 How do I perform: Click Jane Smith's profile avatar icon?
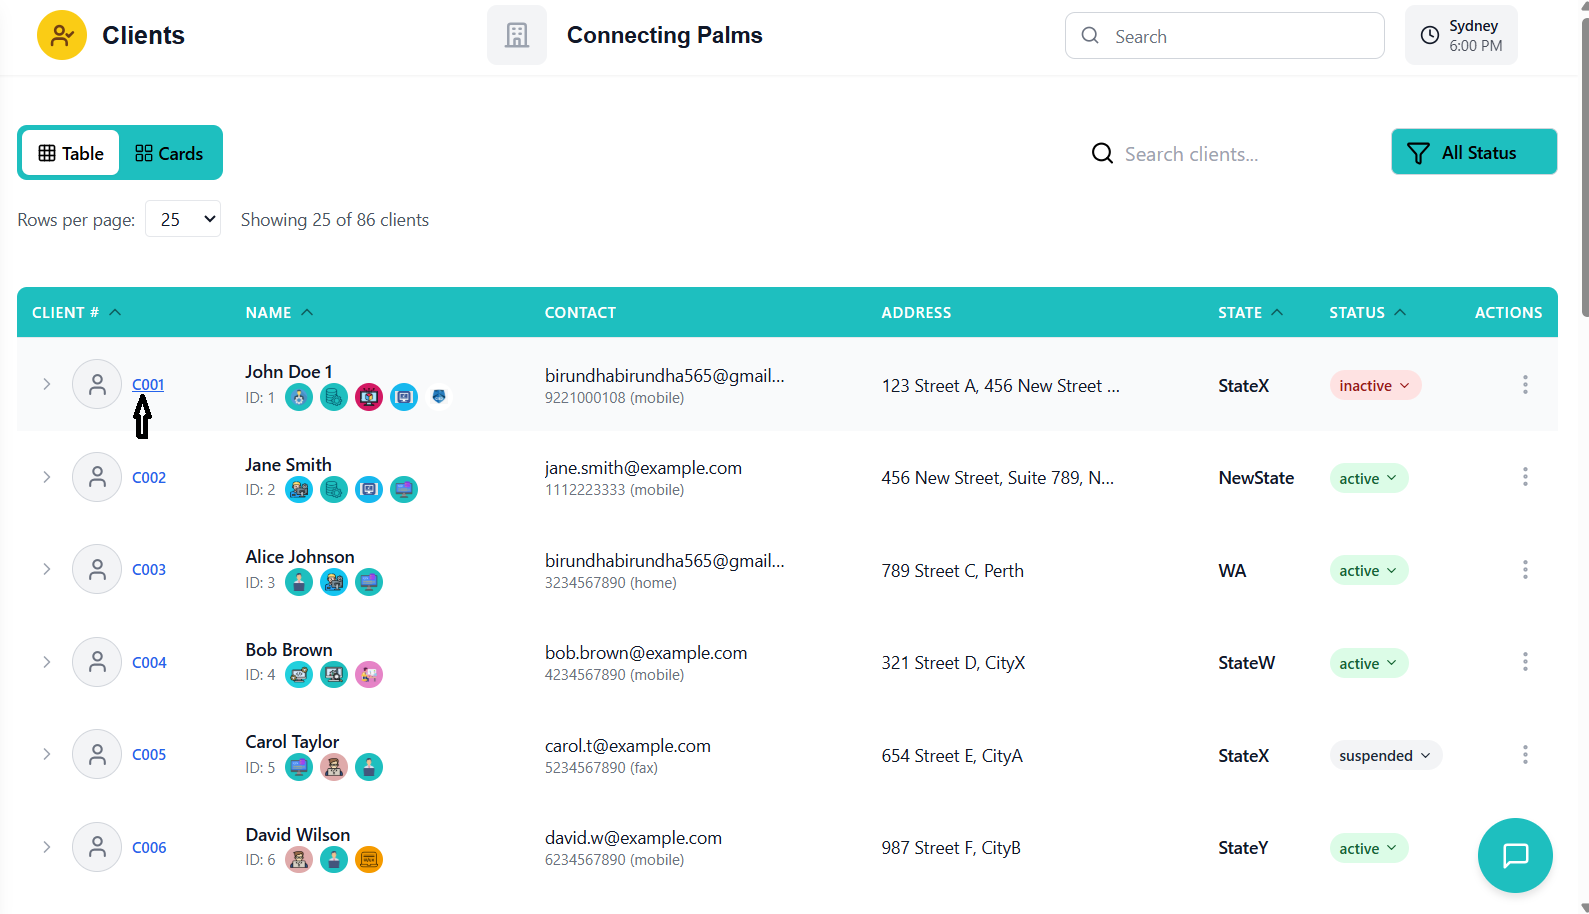pos(97,477)
